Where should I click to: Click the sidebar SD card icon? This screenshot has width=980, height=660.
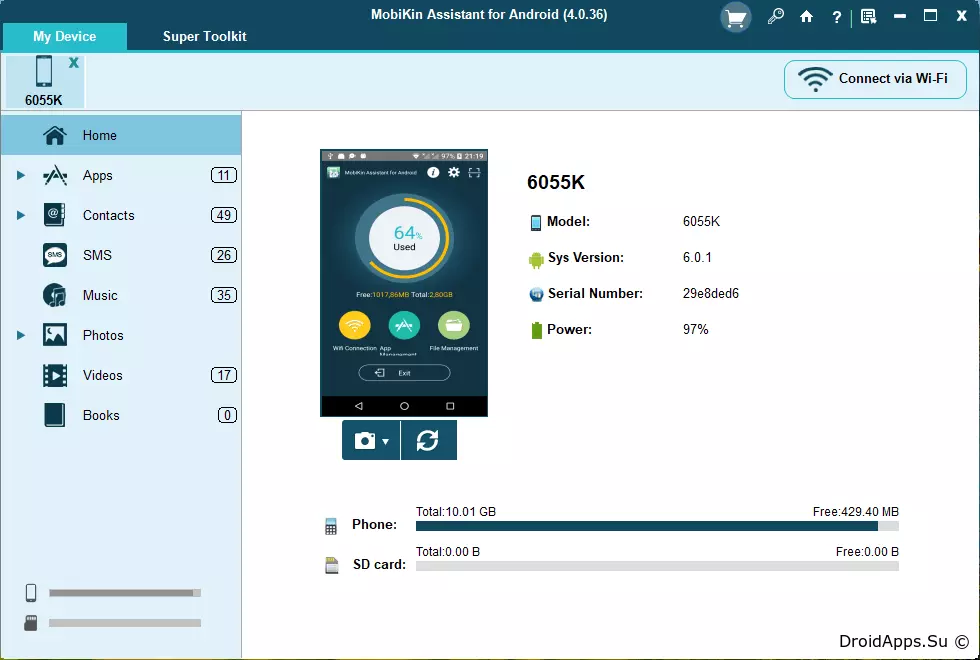tap(31, 623)
